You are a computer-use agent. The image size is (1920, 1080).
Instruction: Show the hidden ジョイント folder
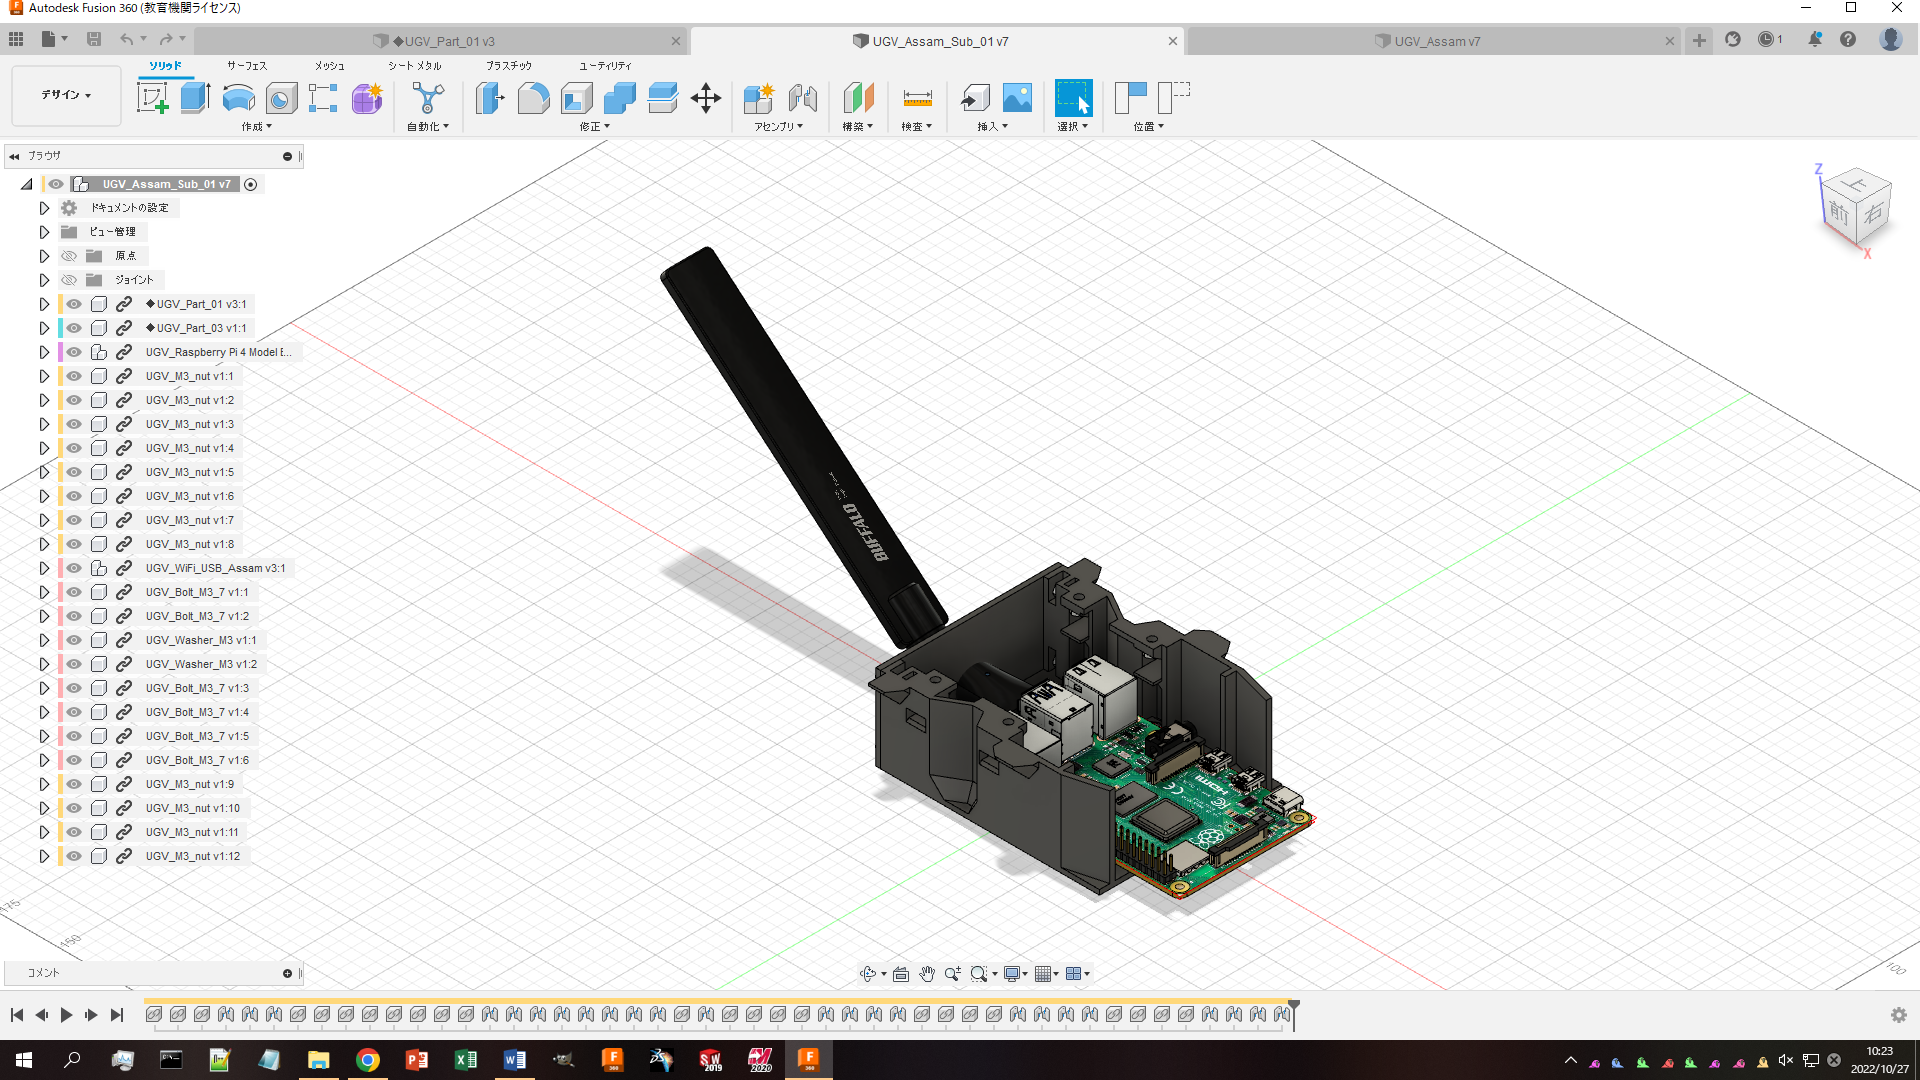point(69,280)
